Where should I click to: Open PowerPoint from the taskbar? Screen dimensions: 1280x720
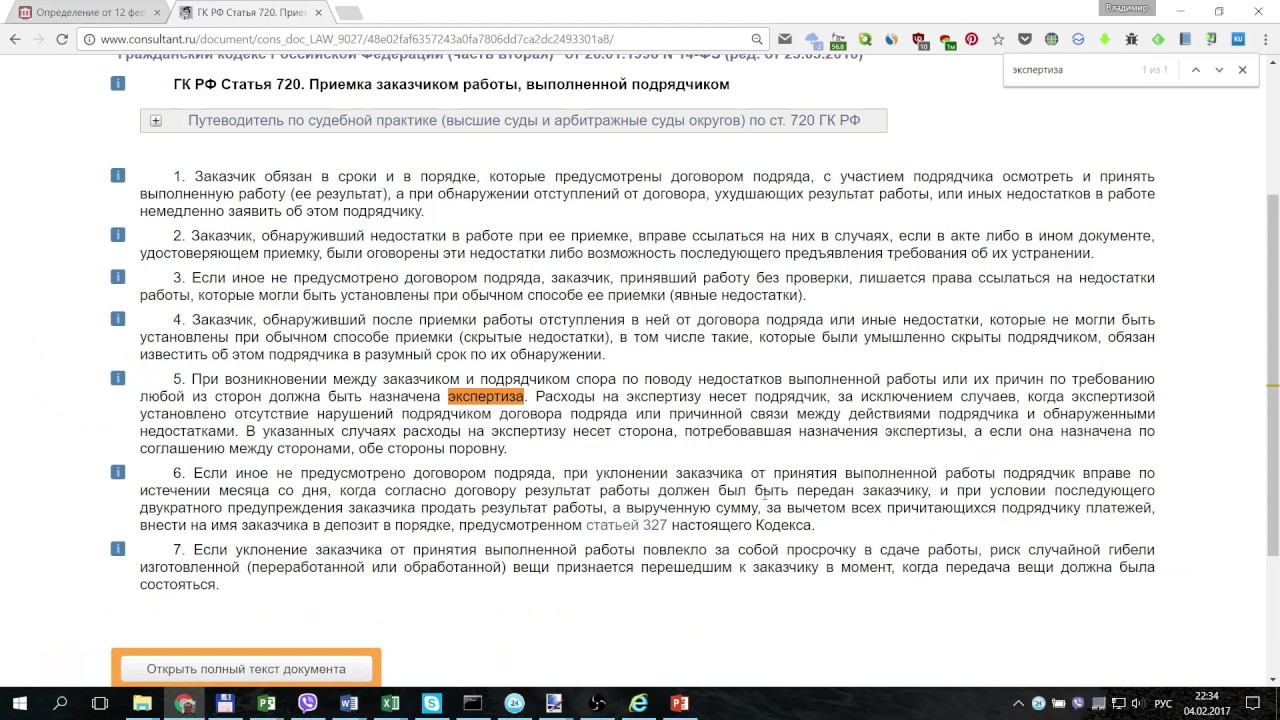(680, 703)
